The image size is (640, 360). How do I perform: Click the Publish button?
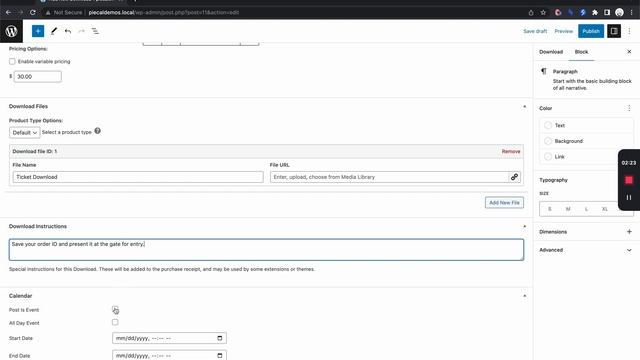[x=591, y=31]
